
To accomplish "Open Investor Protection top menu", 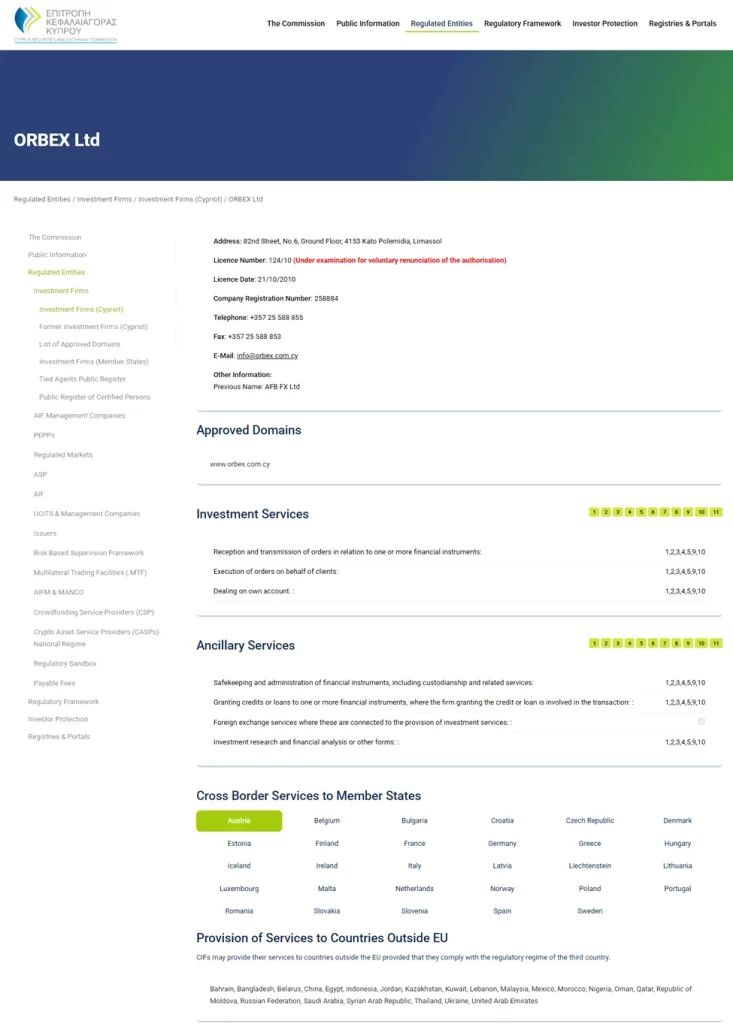I will [605, 24].
